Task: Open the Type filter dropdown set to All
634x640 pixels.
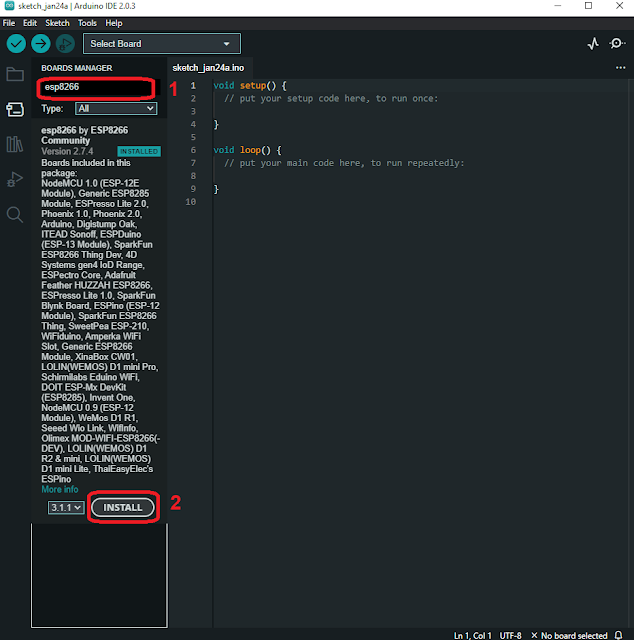Action: 116,109
